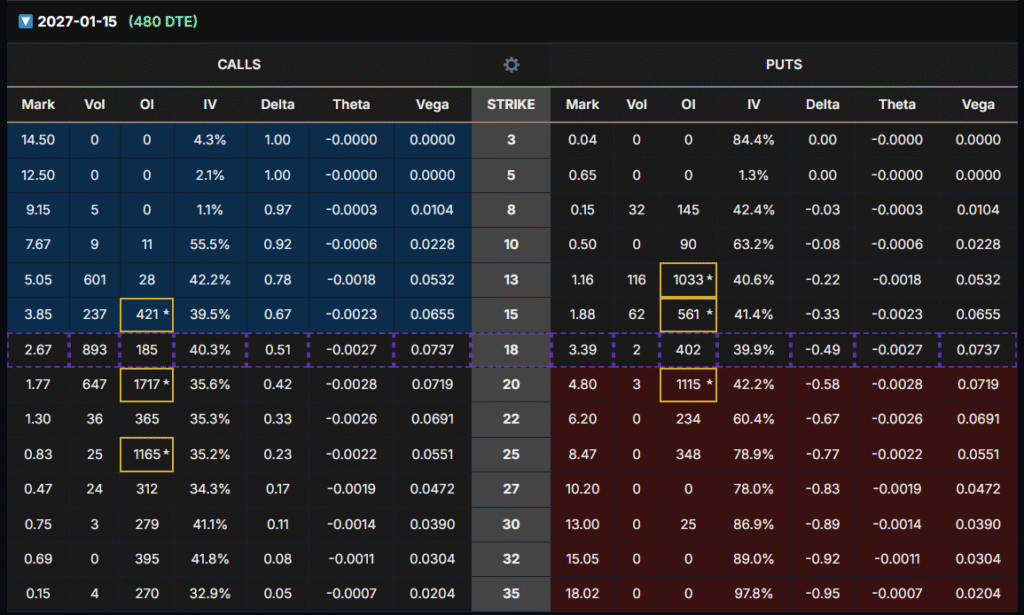
Task: Click the 480 DTE label
Action: 164,21
